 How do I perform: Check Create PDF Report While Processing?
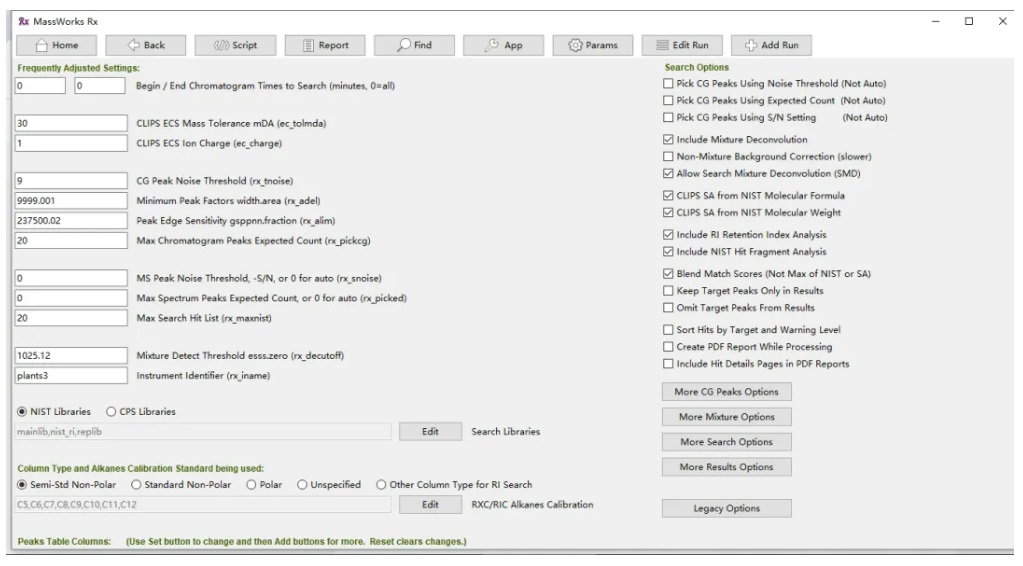669,346
